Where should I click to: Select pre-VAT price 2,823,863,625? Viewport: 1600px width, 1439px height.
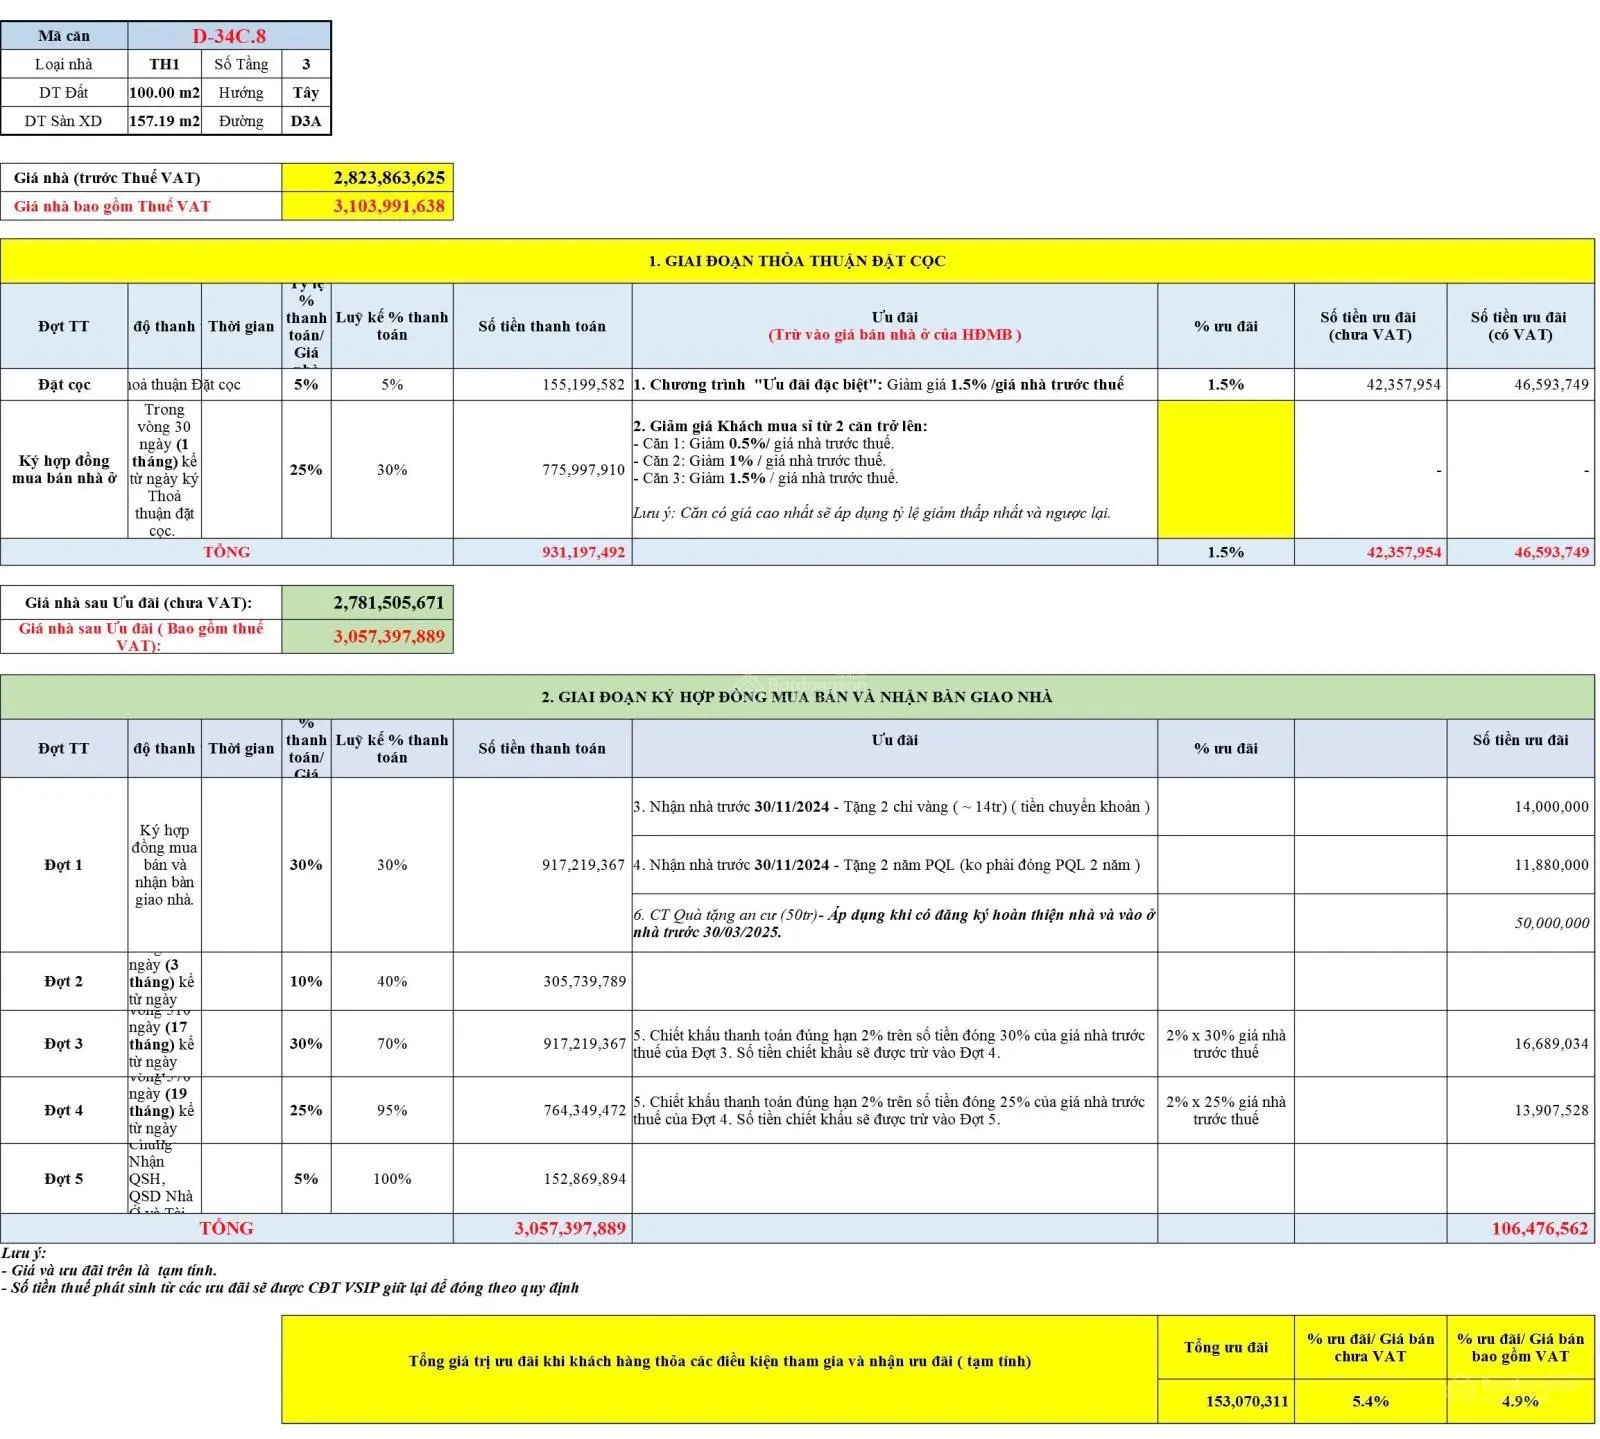(367, 178)
